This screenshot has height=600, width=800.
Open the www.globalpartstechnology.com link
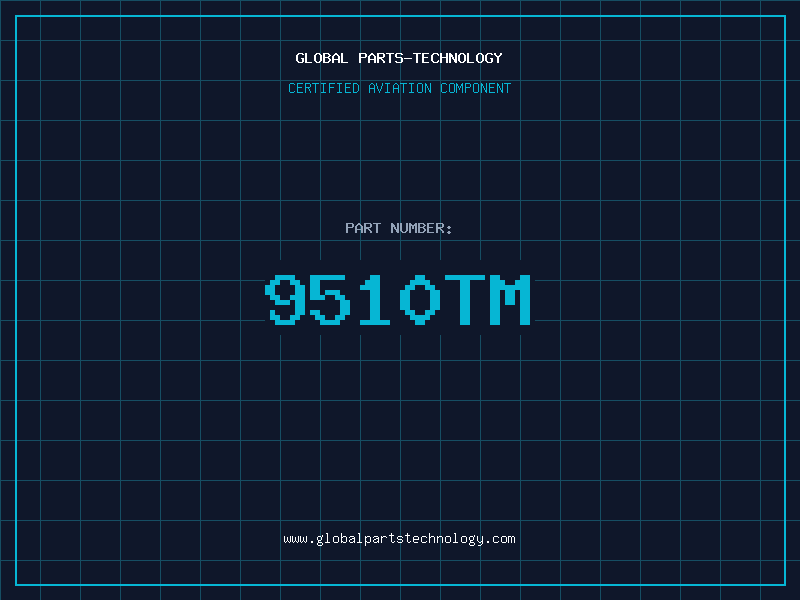(399, 539)
